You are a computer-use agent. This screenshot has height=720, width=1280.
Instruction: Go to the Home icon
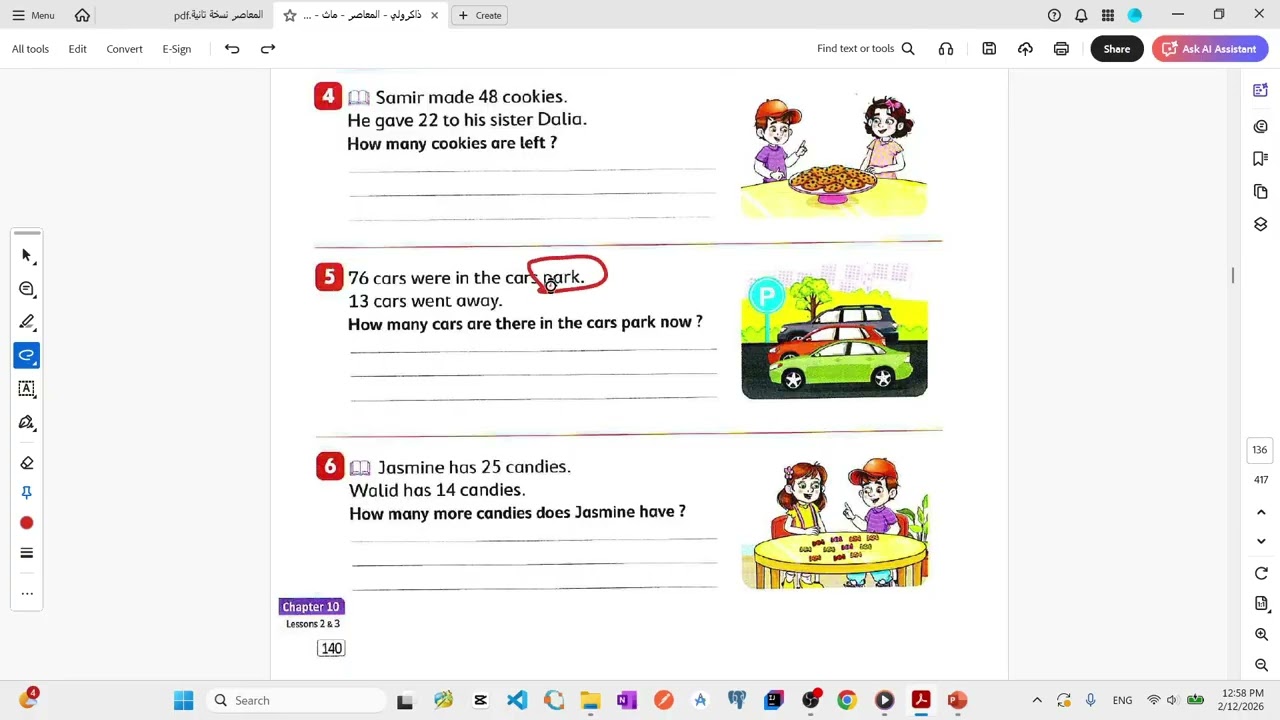[82, 15]
